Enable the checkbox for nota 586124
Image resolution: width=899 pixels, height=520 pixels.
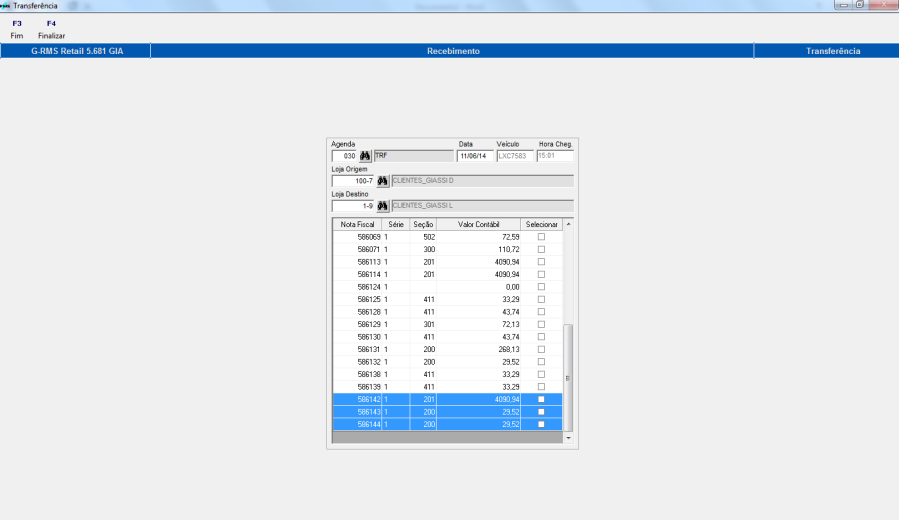tap(541, 287)
